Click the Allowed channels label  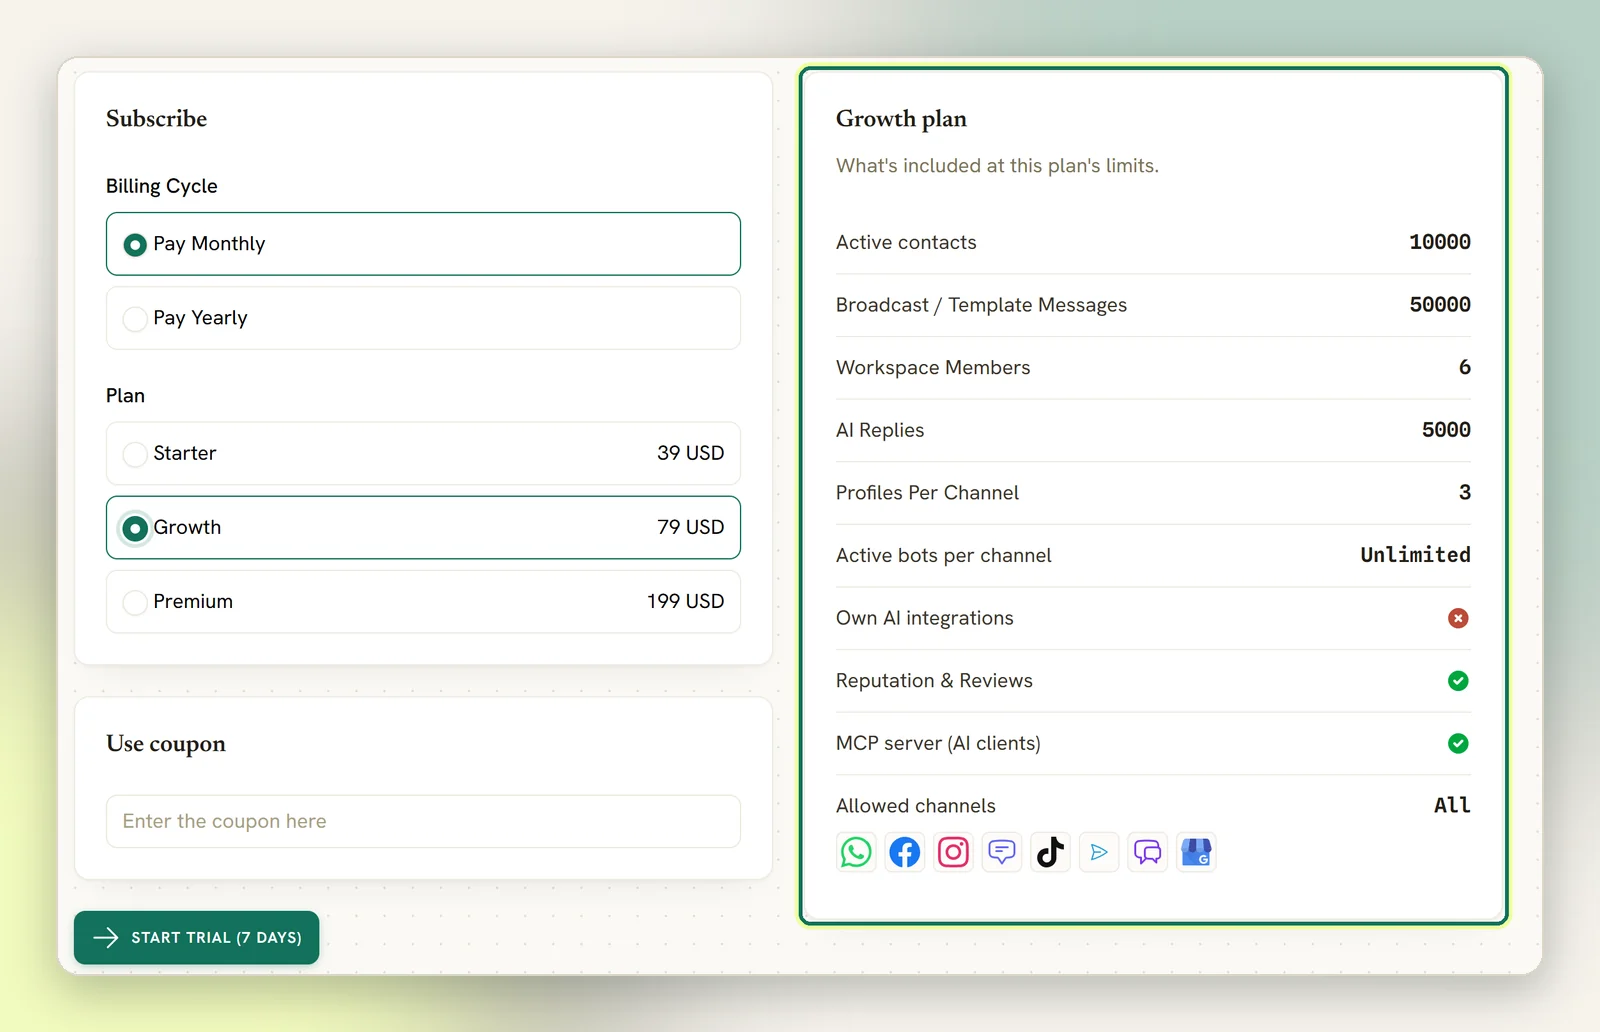point(916,806)
